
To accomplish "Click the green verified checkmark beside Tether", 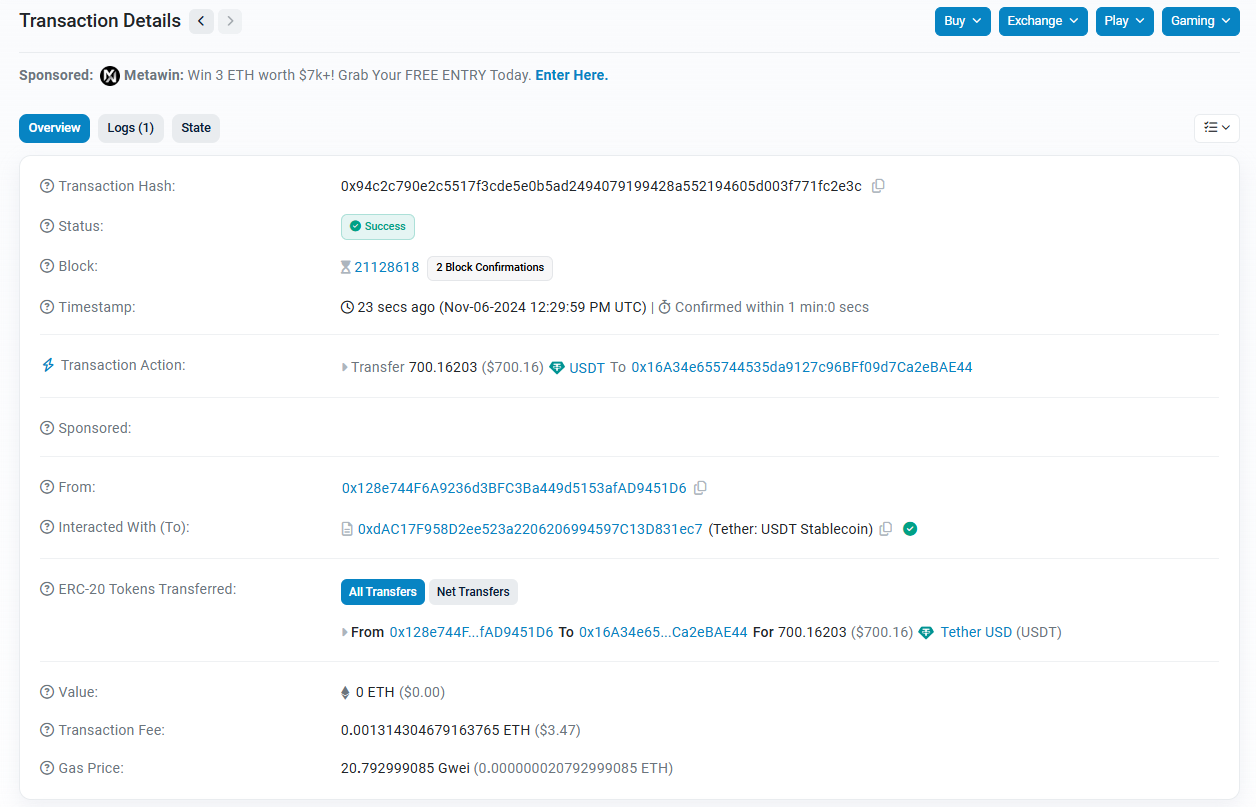I will (910, 529).
